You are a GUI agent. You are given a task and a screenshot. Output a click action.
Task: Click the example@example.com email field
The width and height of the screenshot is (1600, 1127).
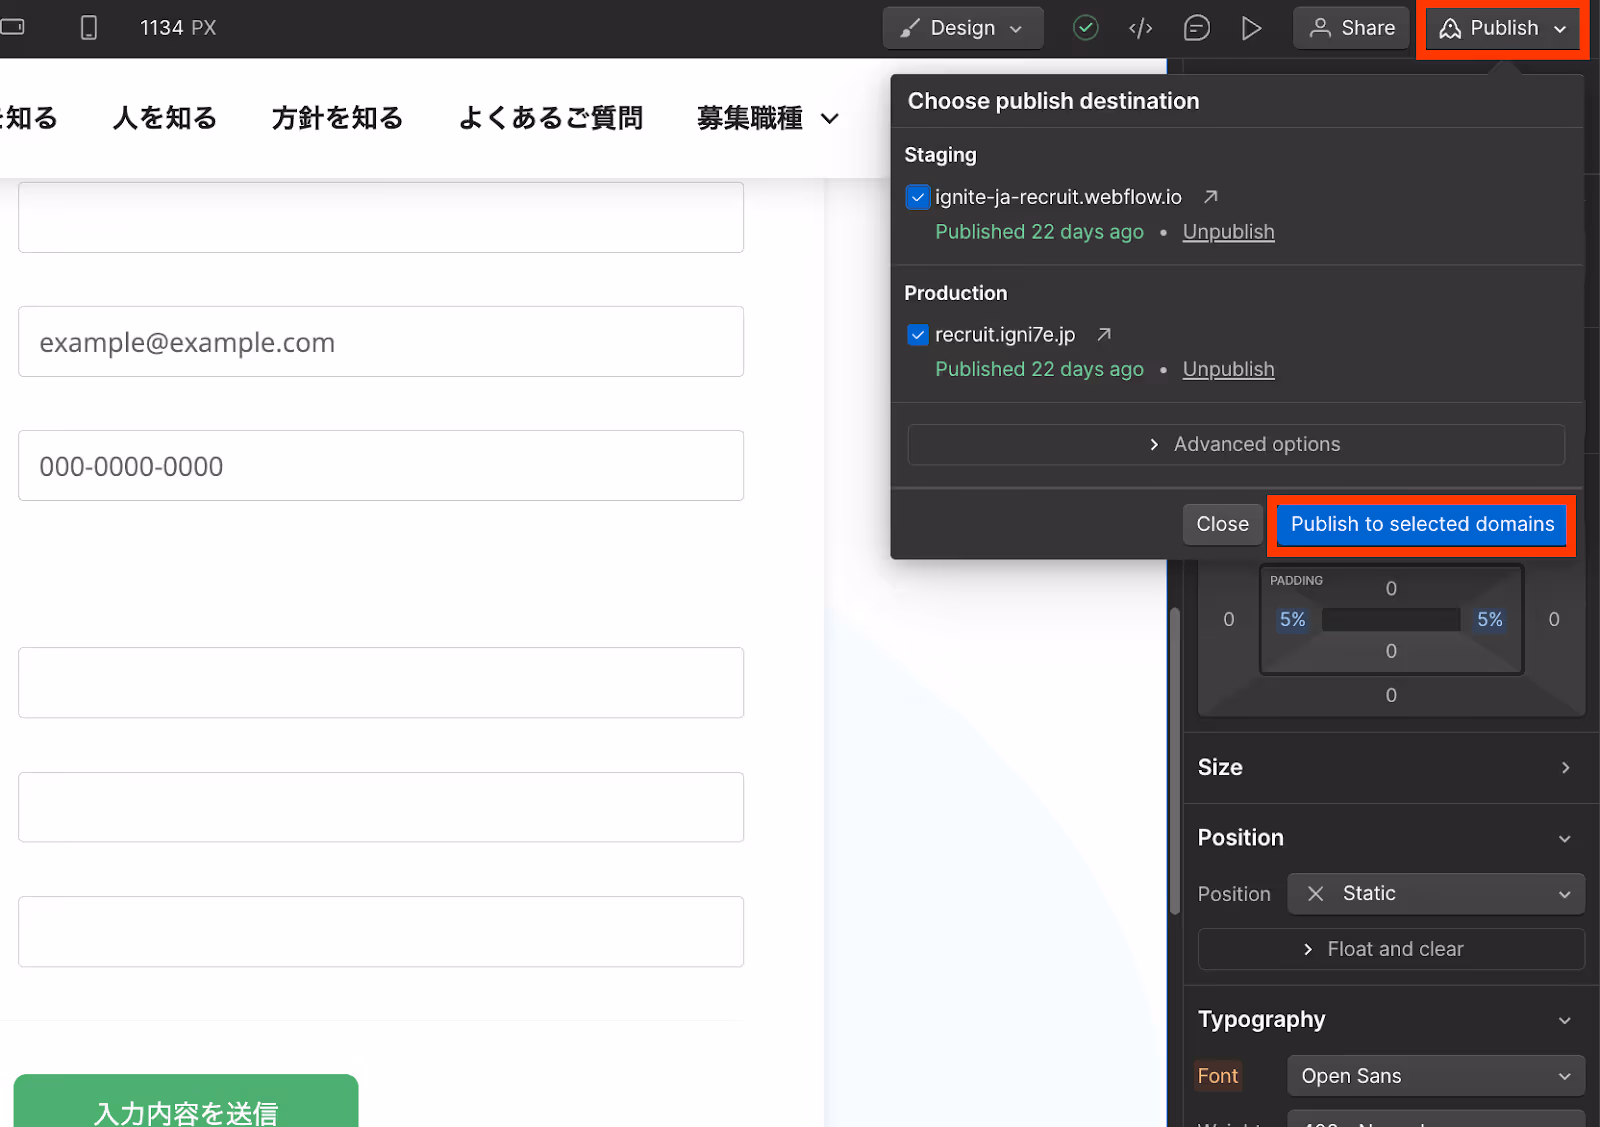pyautogui.click(x=381, y=342)
